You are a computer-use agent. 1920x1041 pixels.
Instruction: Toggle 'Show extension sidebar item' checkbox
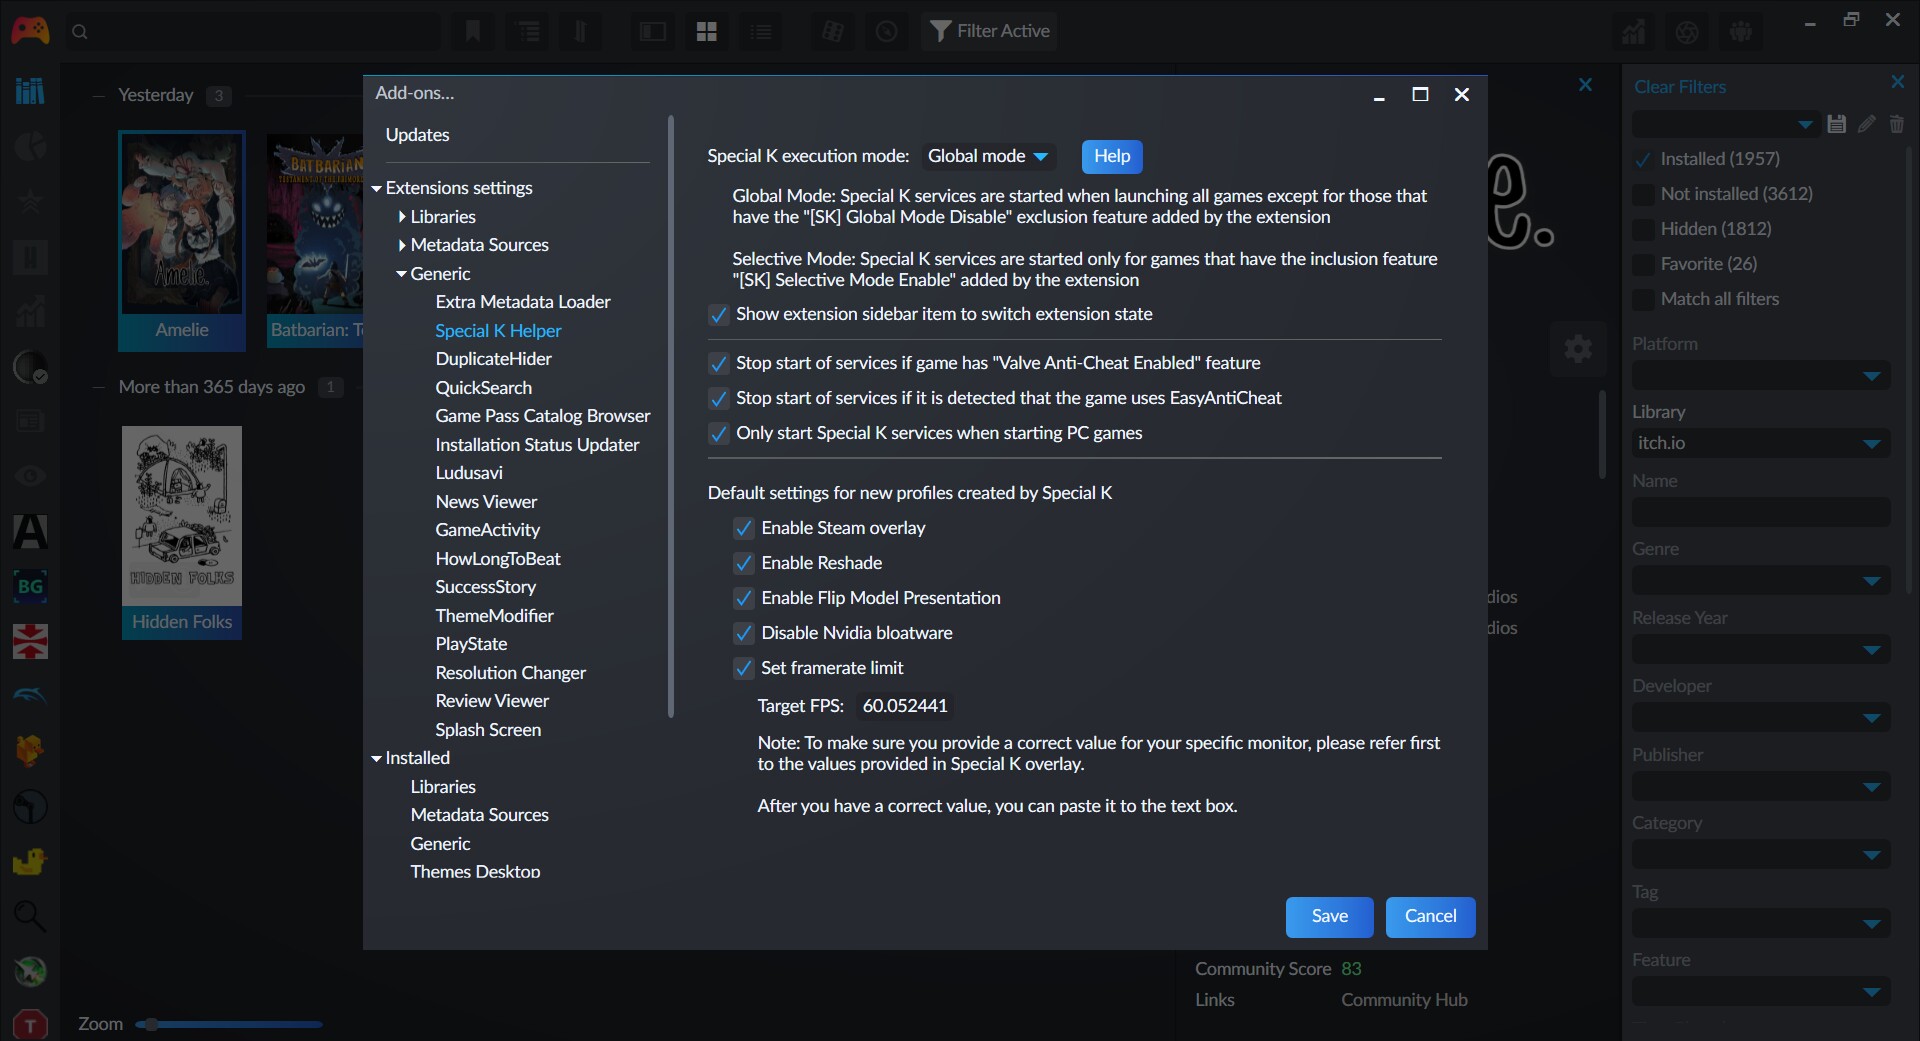pyautogui.click(x=718, y=315)
